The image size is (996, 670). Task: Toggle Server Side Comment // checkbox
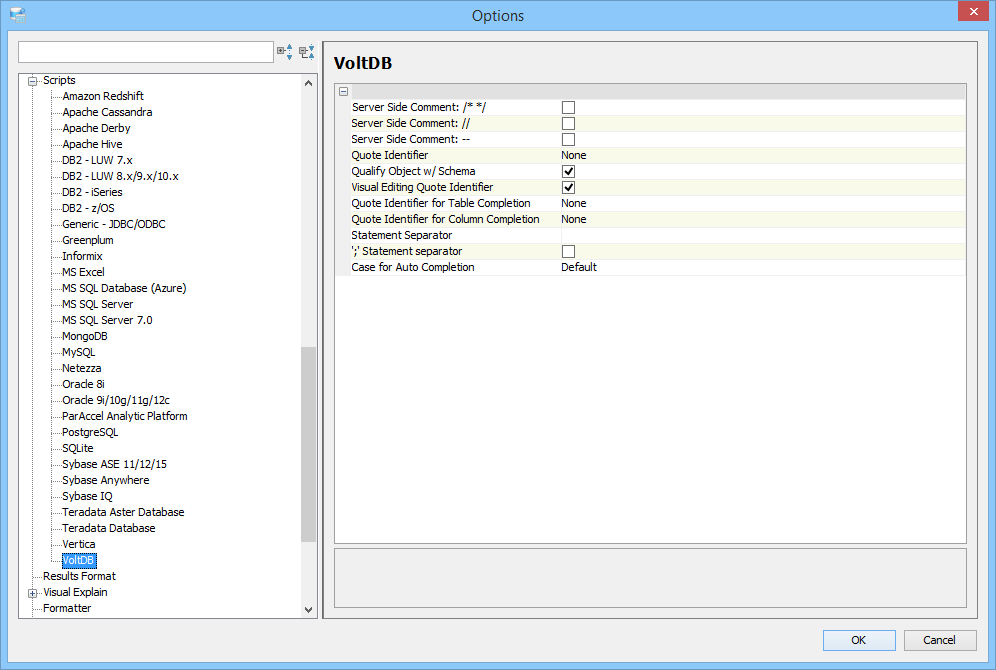(x=569, y=123)
